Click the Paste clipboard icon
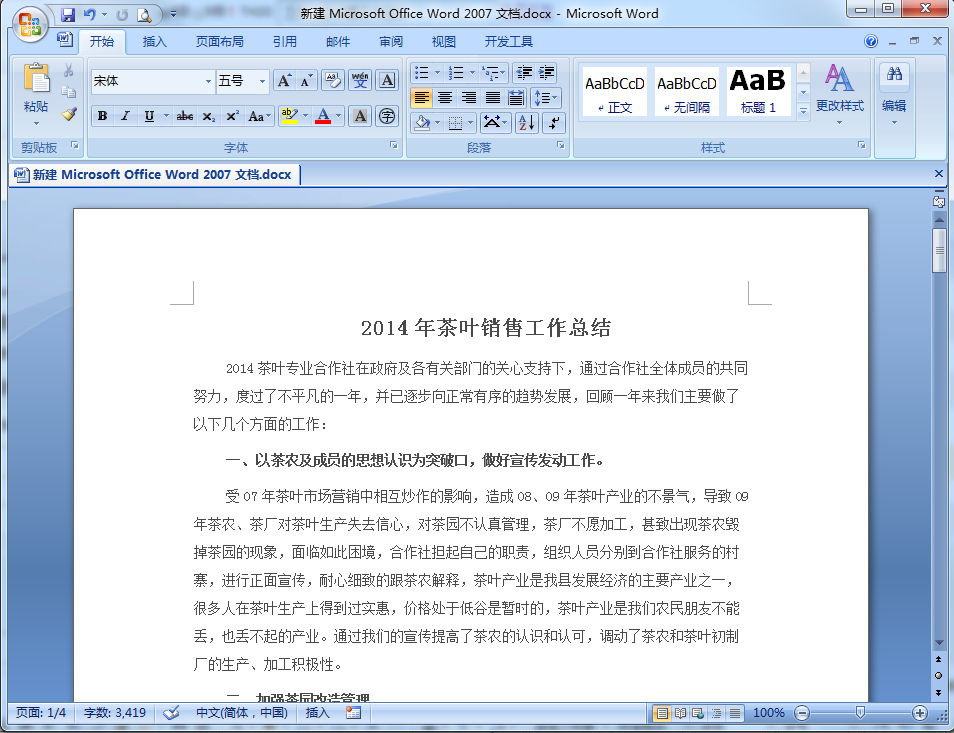 tap(36, 80)
